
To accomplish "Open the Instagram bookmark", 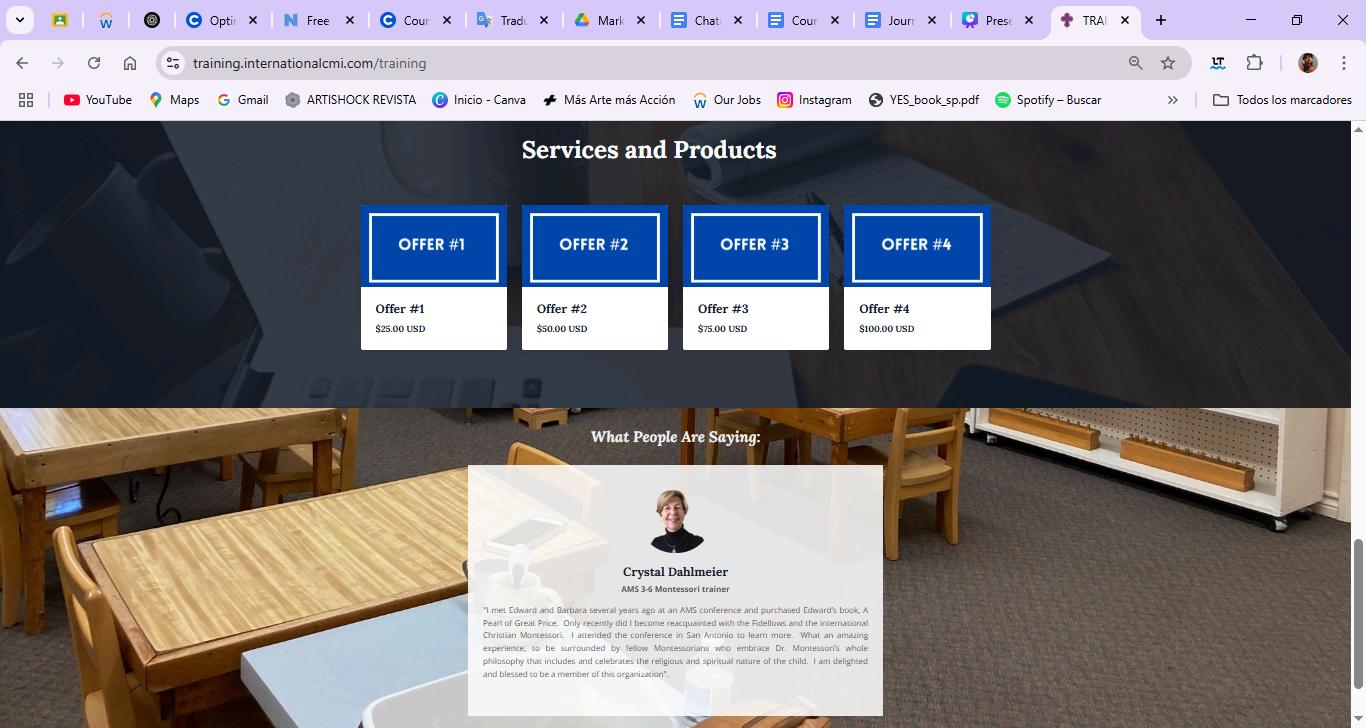I will pyautogui.click(x=815, y=100).
